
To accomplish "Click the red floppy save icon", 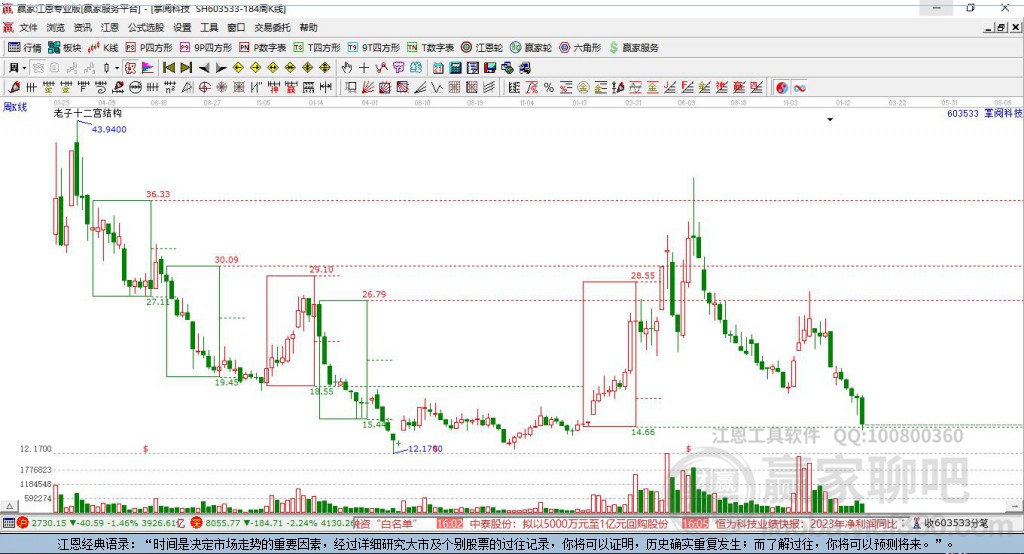I will click(490, 68).
